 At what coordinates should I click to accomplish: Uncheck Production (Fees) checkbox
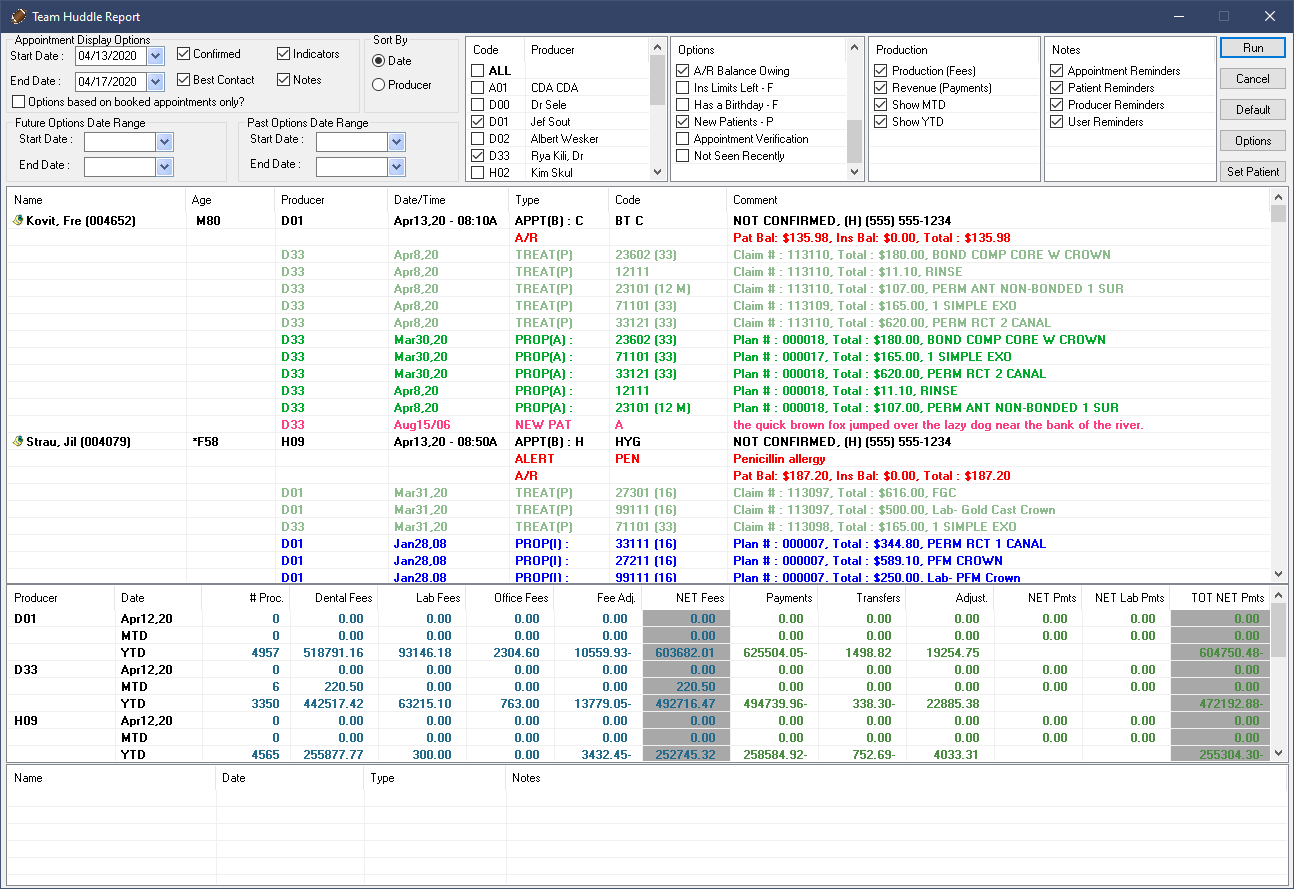881,71
